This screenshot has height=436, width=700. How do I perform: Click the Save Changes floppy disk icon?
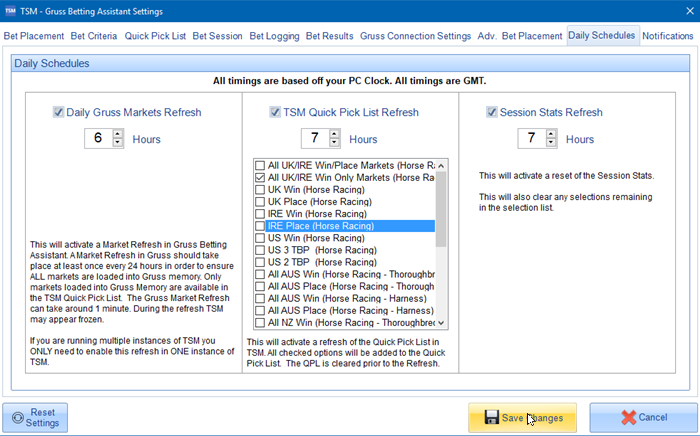coord(492,417)
